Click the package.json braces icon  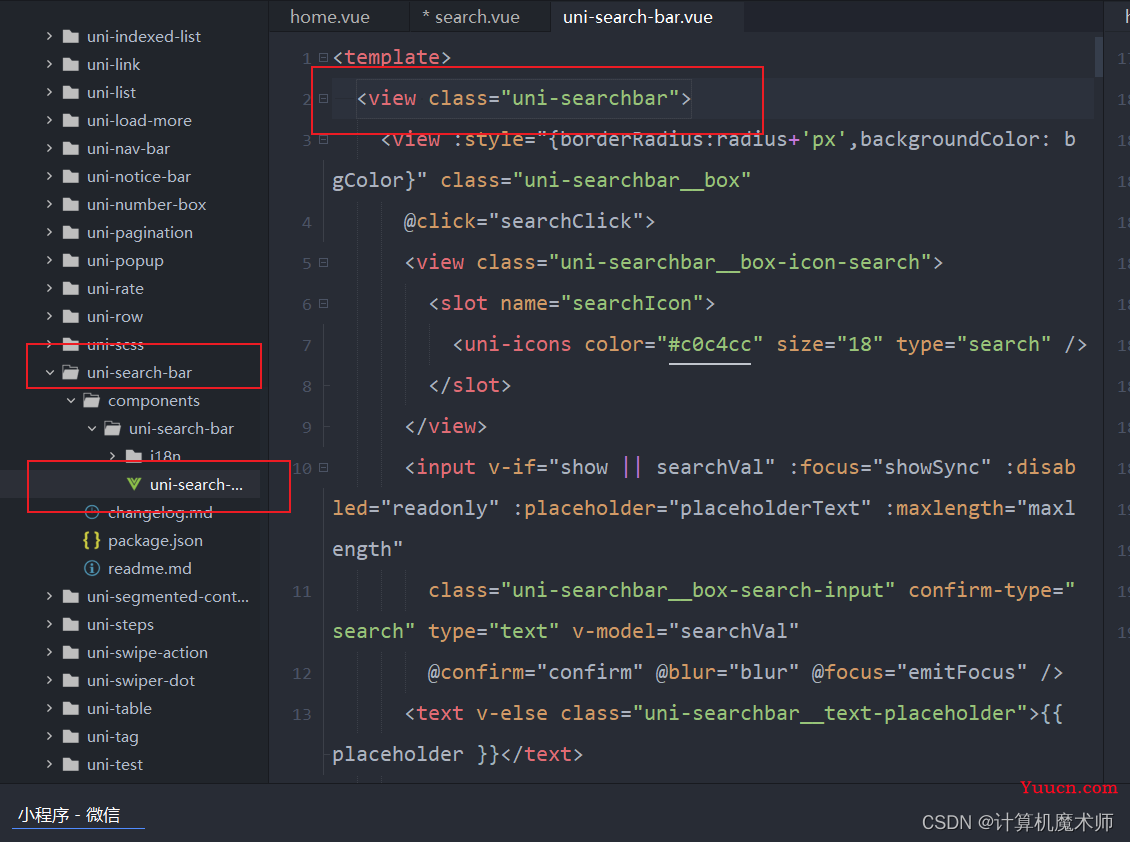[92, 540]
